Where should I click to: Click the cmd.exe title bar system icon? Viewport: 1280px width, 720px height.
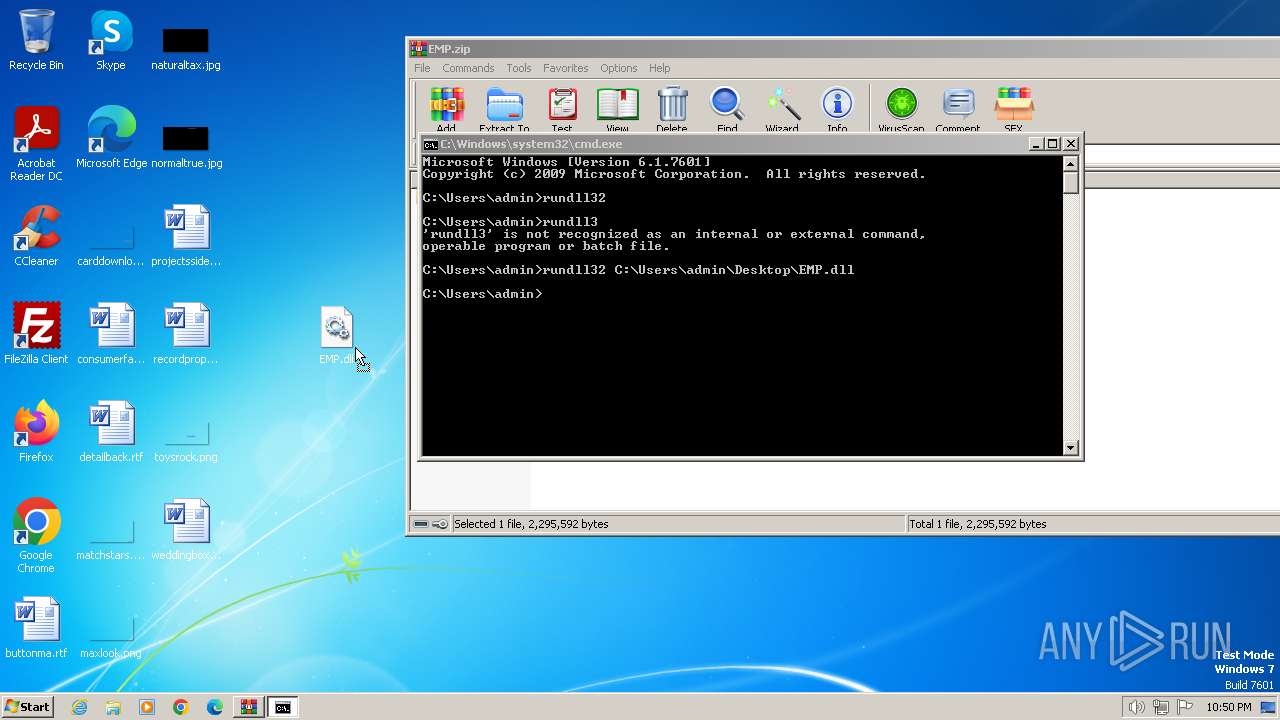click(x=430, y=144)
